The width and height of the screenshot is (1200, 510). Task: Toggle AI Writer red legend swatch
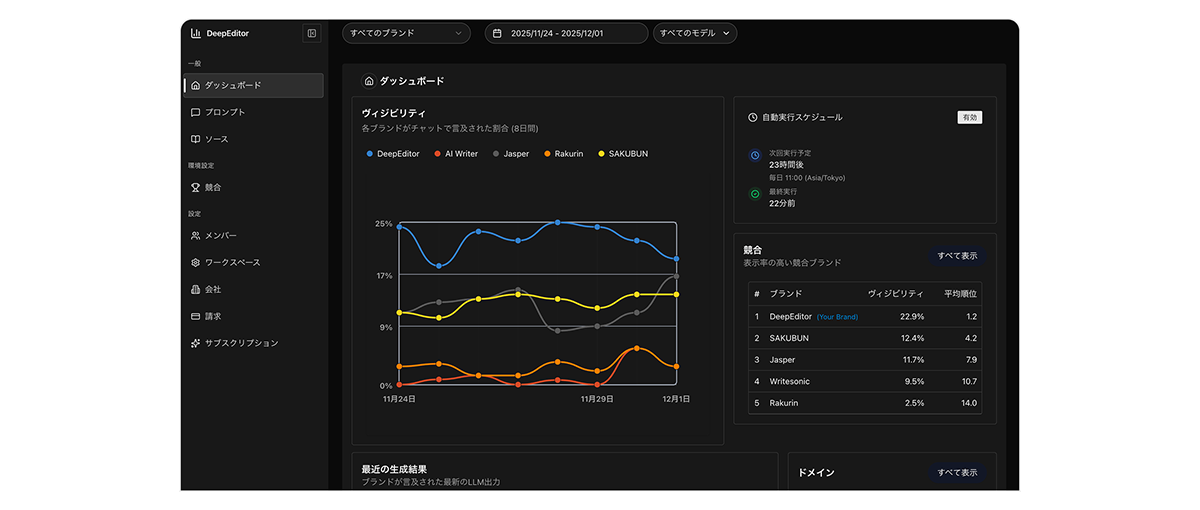437,154
